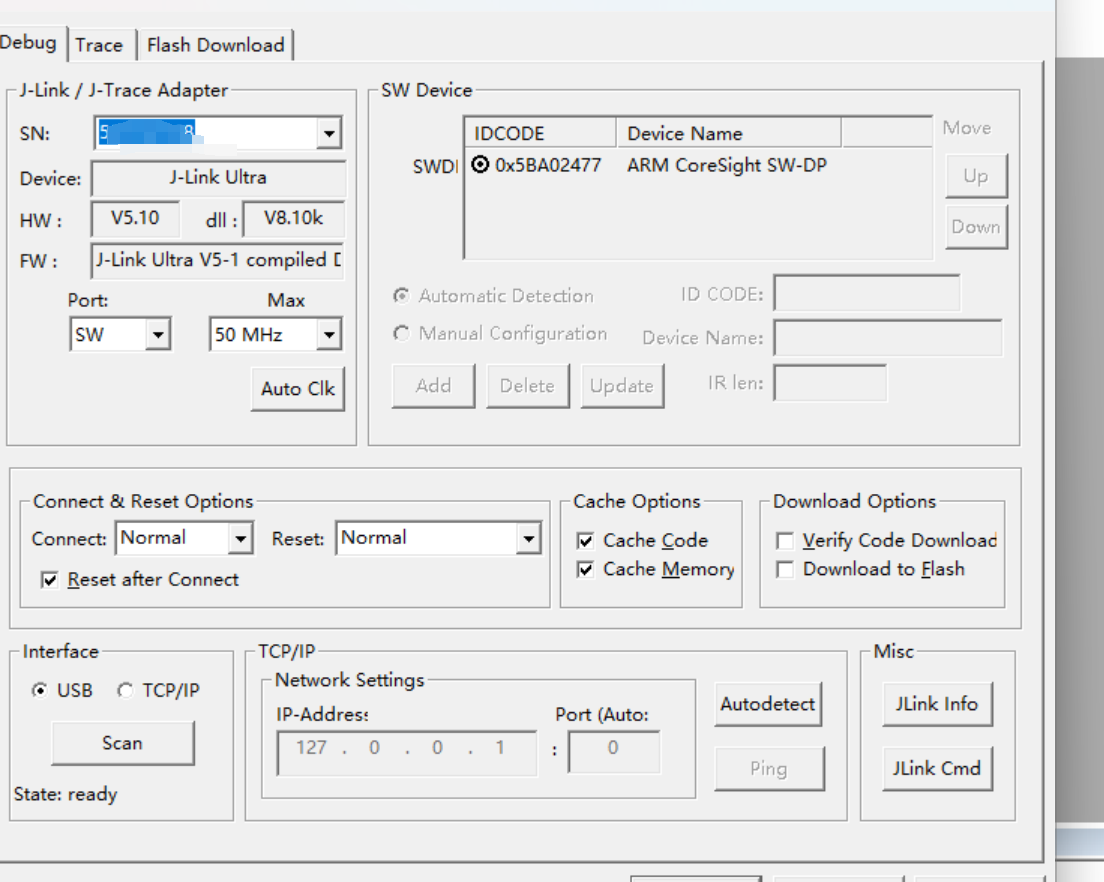
Task: Click the Device Name column header
Action: coord(729,133)
